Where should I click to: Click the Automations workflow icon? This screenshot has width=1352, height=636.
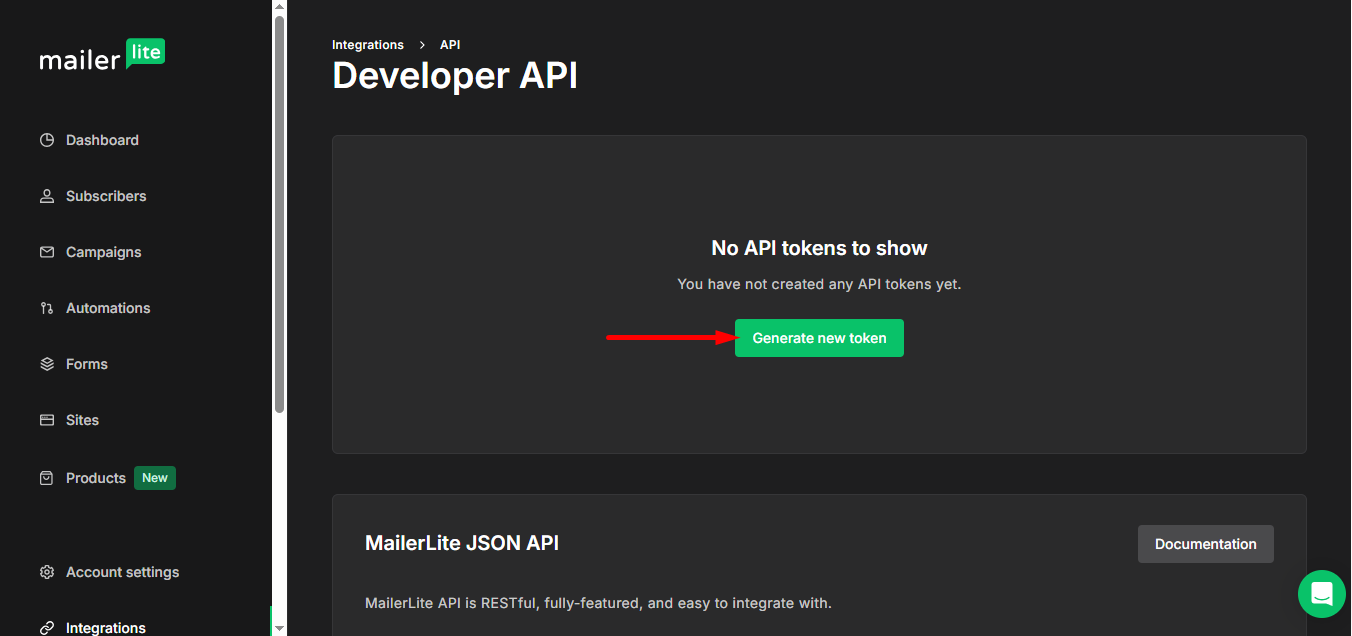tap(47, 308)
